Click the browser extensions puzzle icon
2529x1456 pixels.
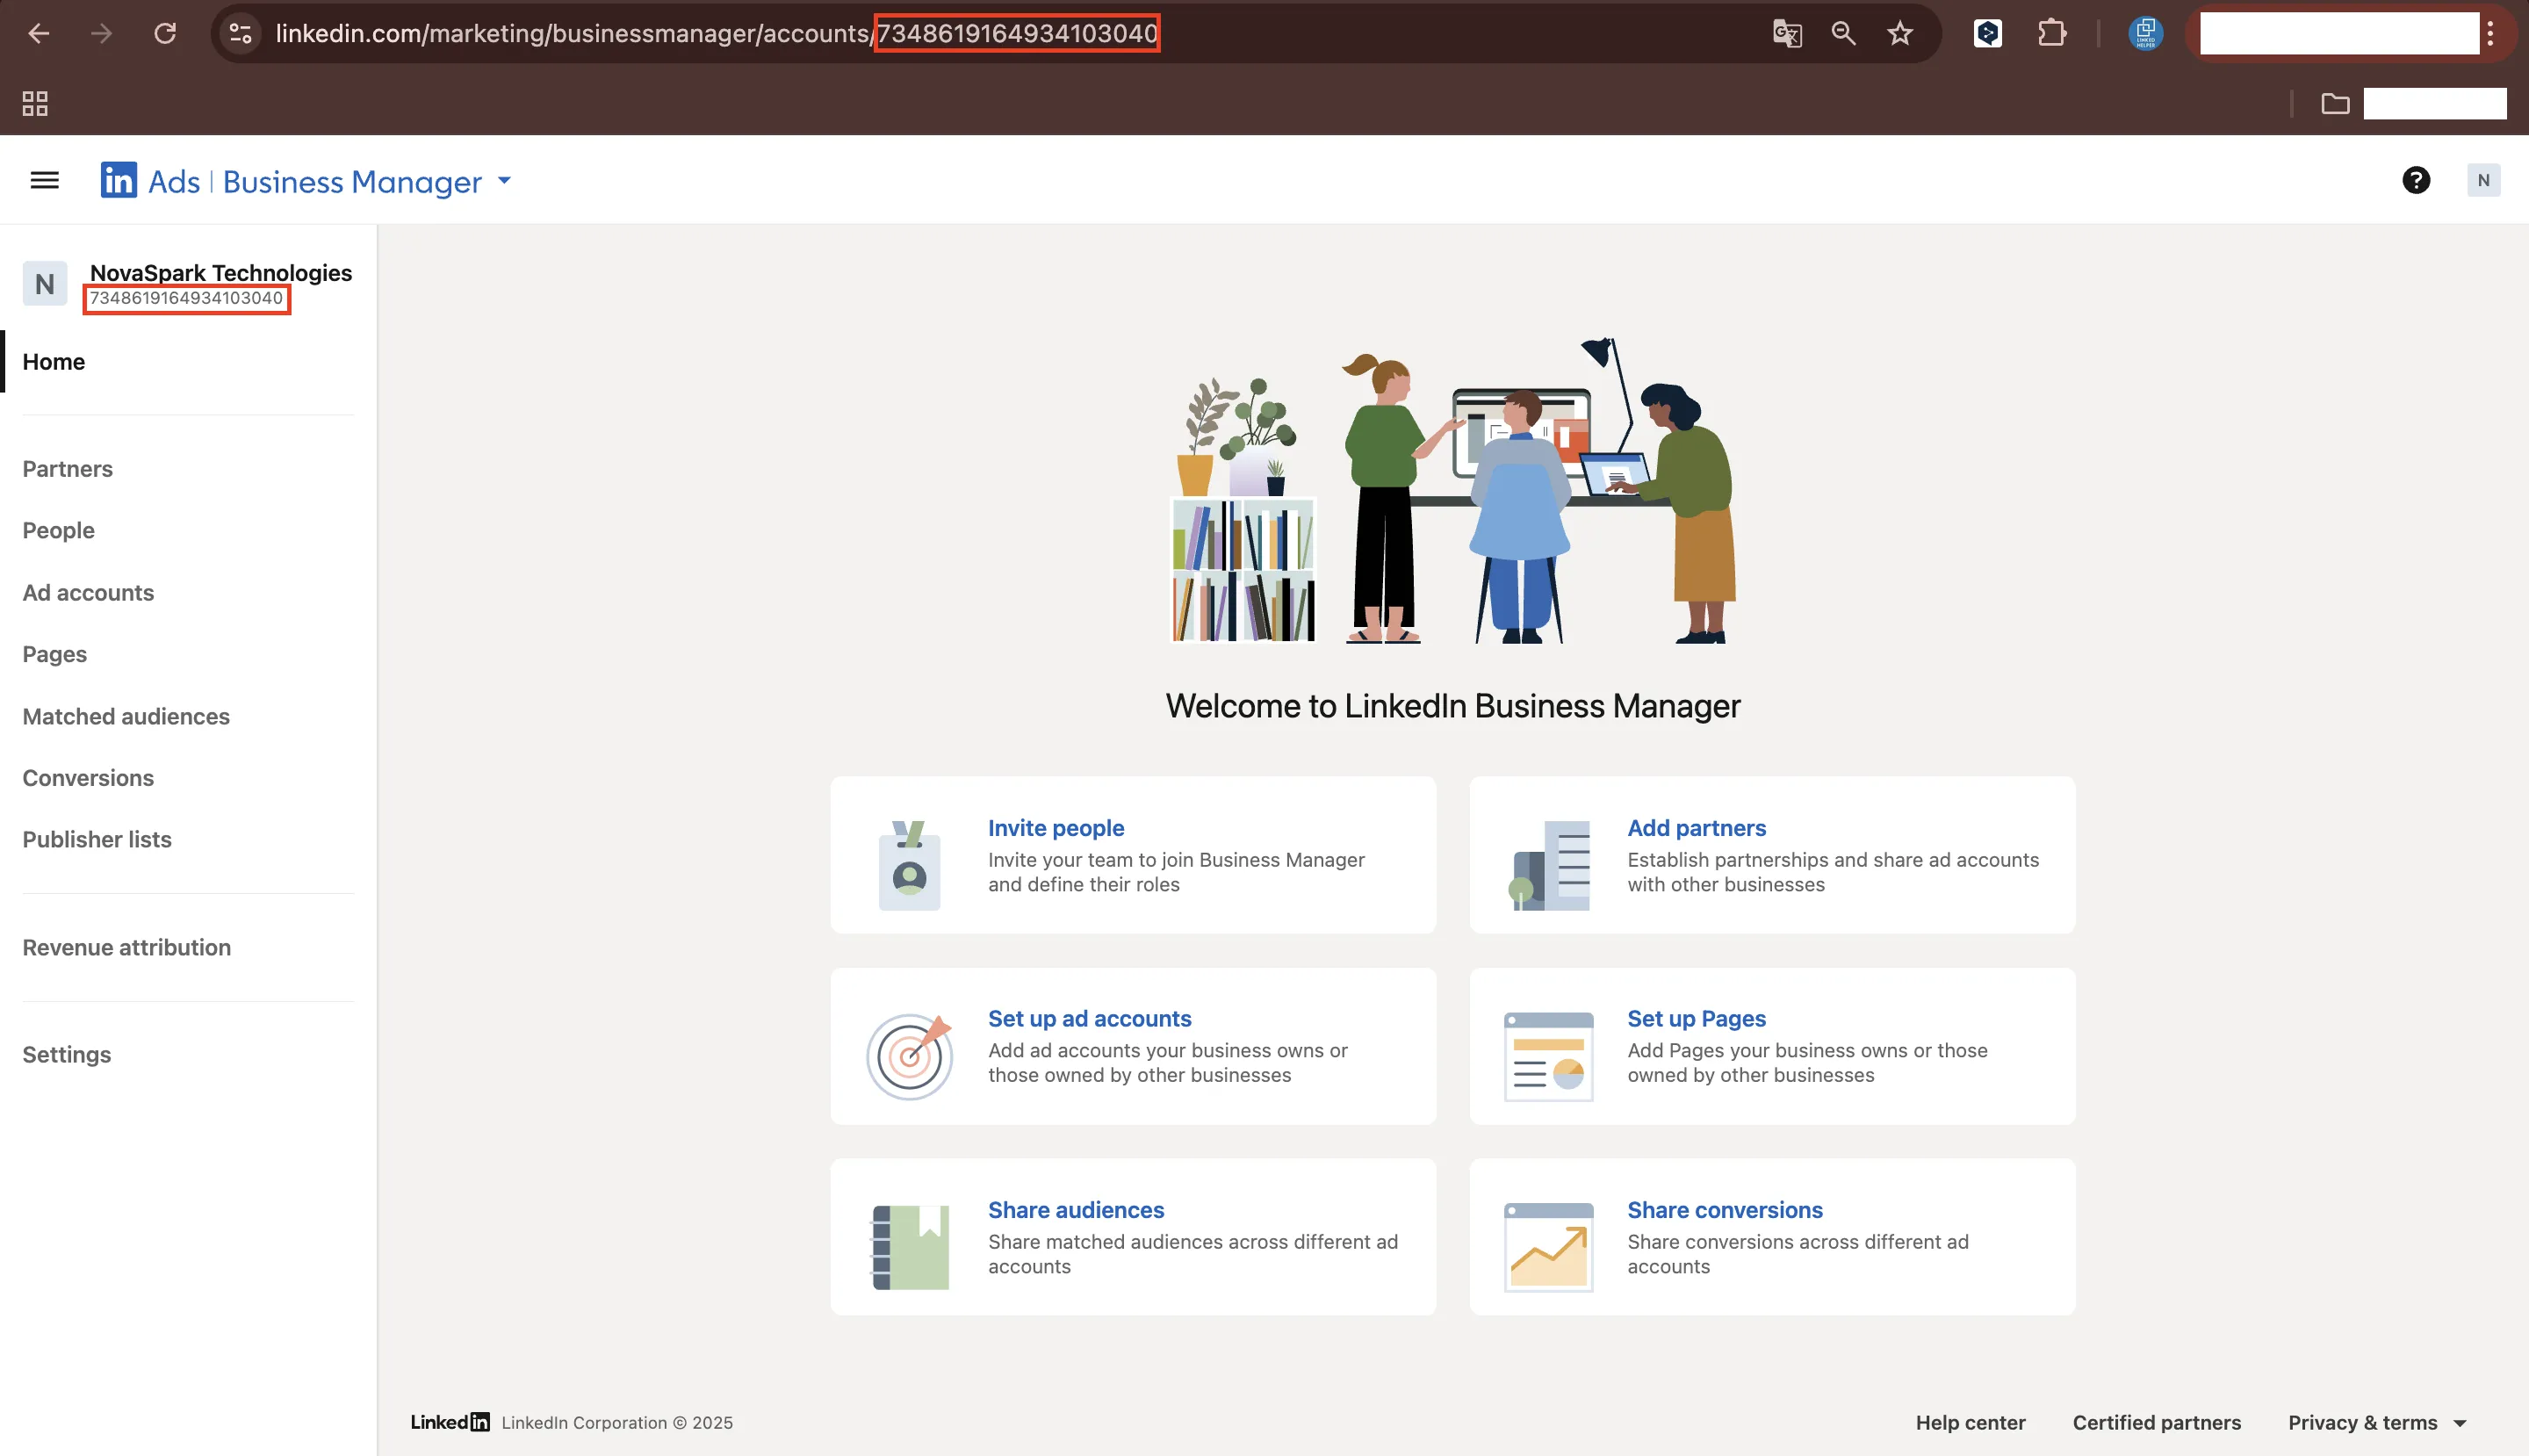(x=2052, y=33)
